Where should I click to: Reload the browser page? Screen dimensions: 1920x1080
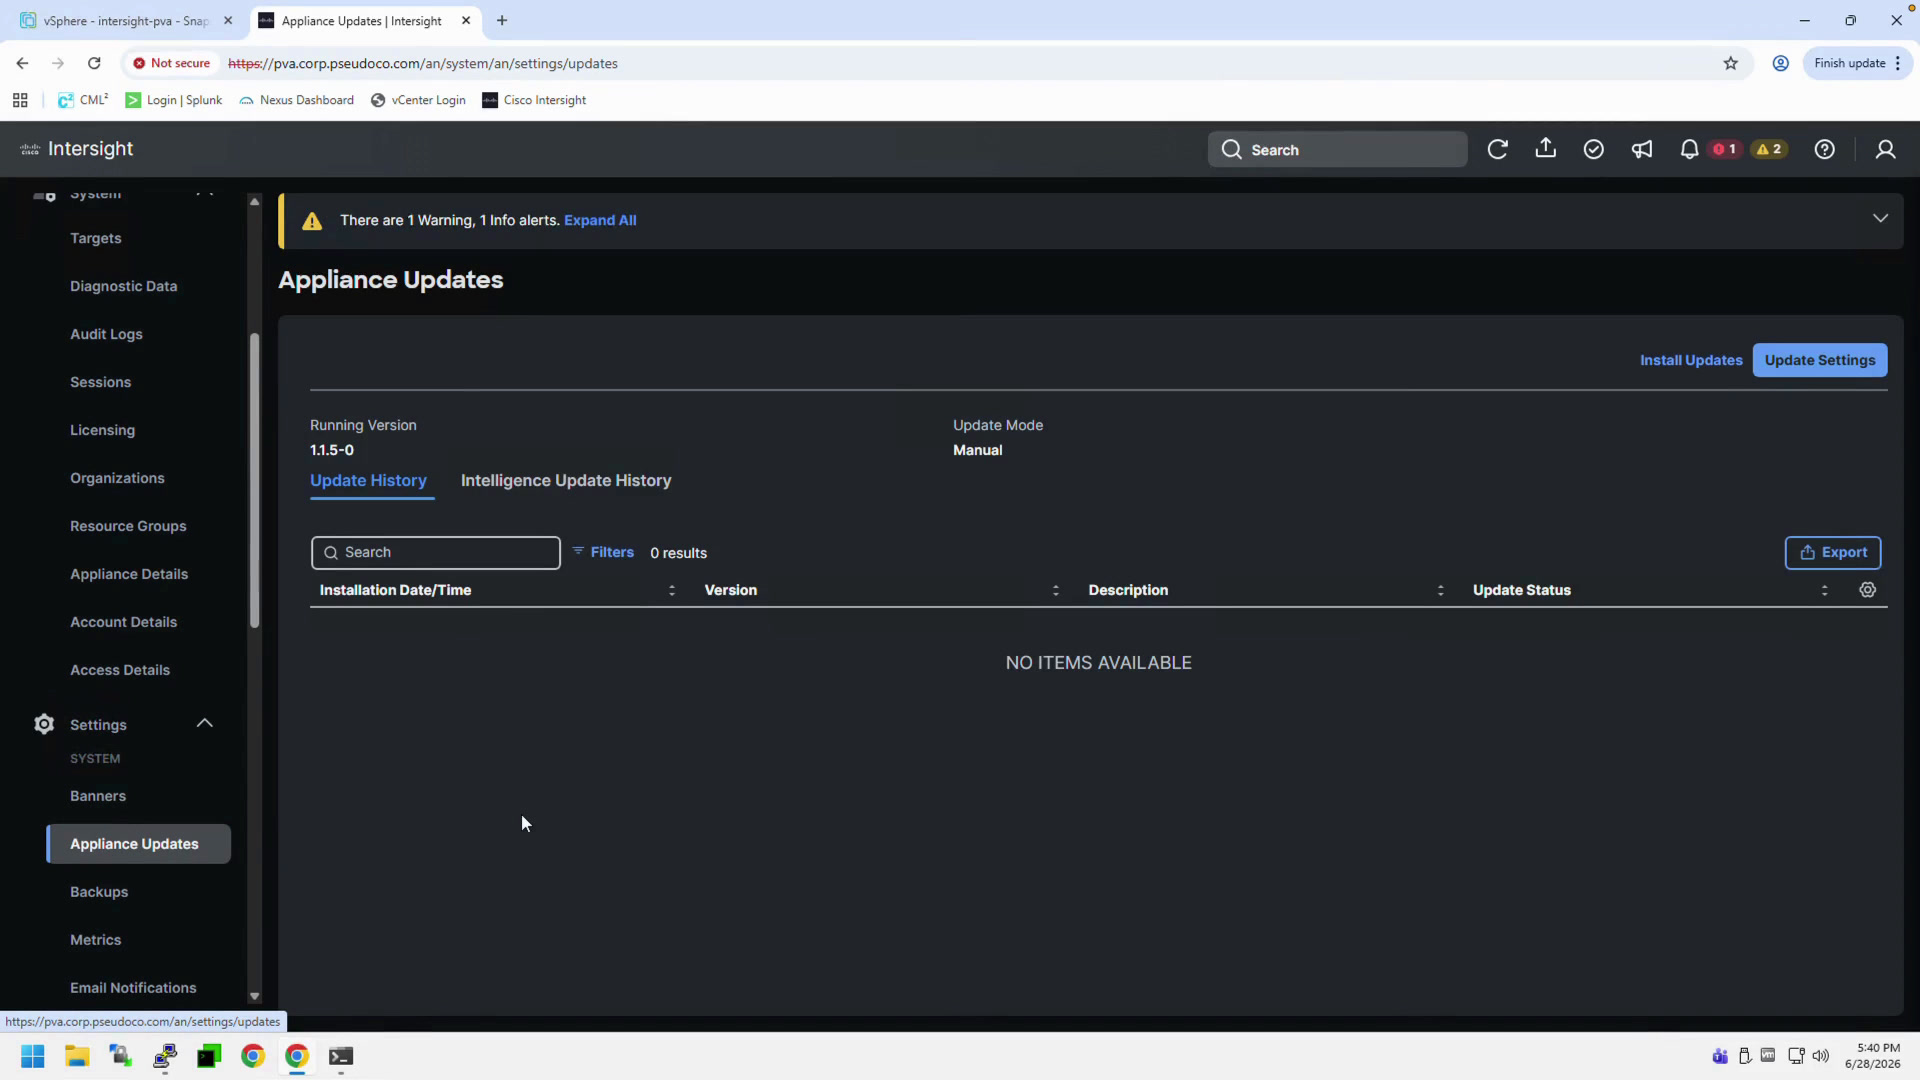tap(94, 63)
